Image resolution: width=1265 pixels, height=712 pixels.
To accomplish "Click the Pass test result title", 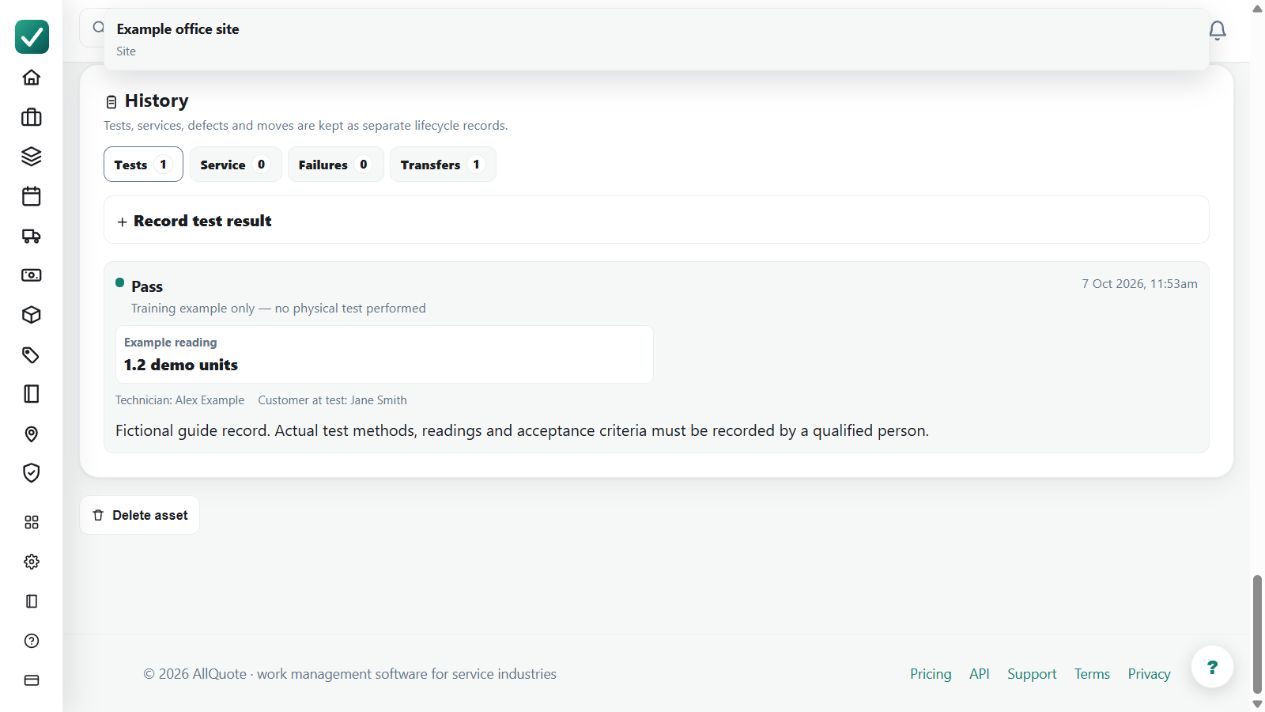I will (147, 286).
